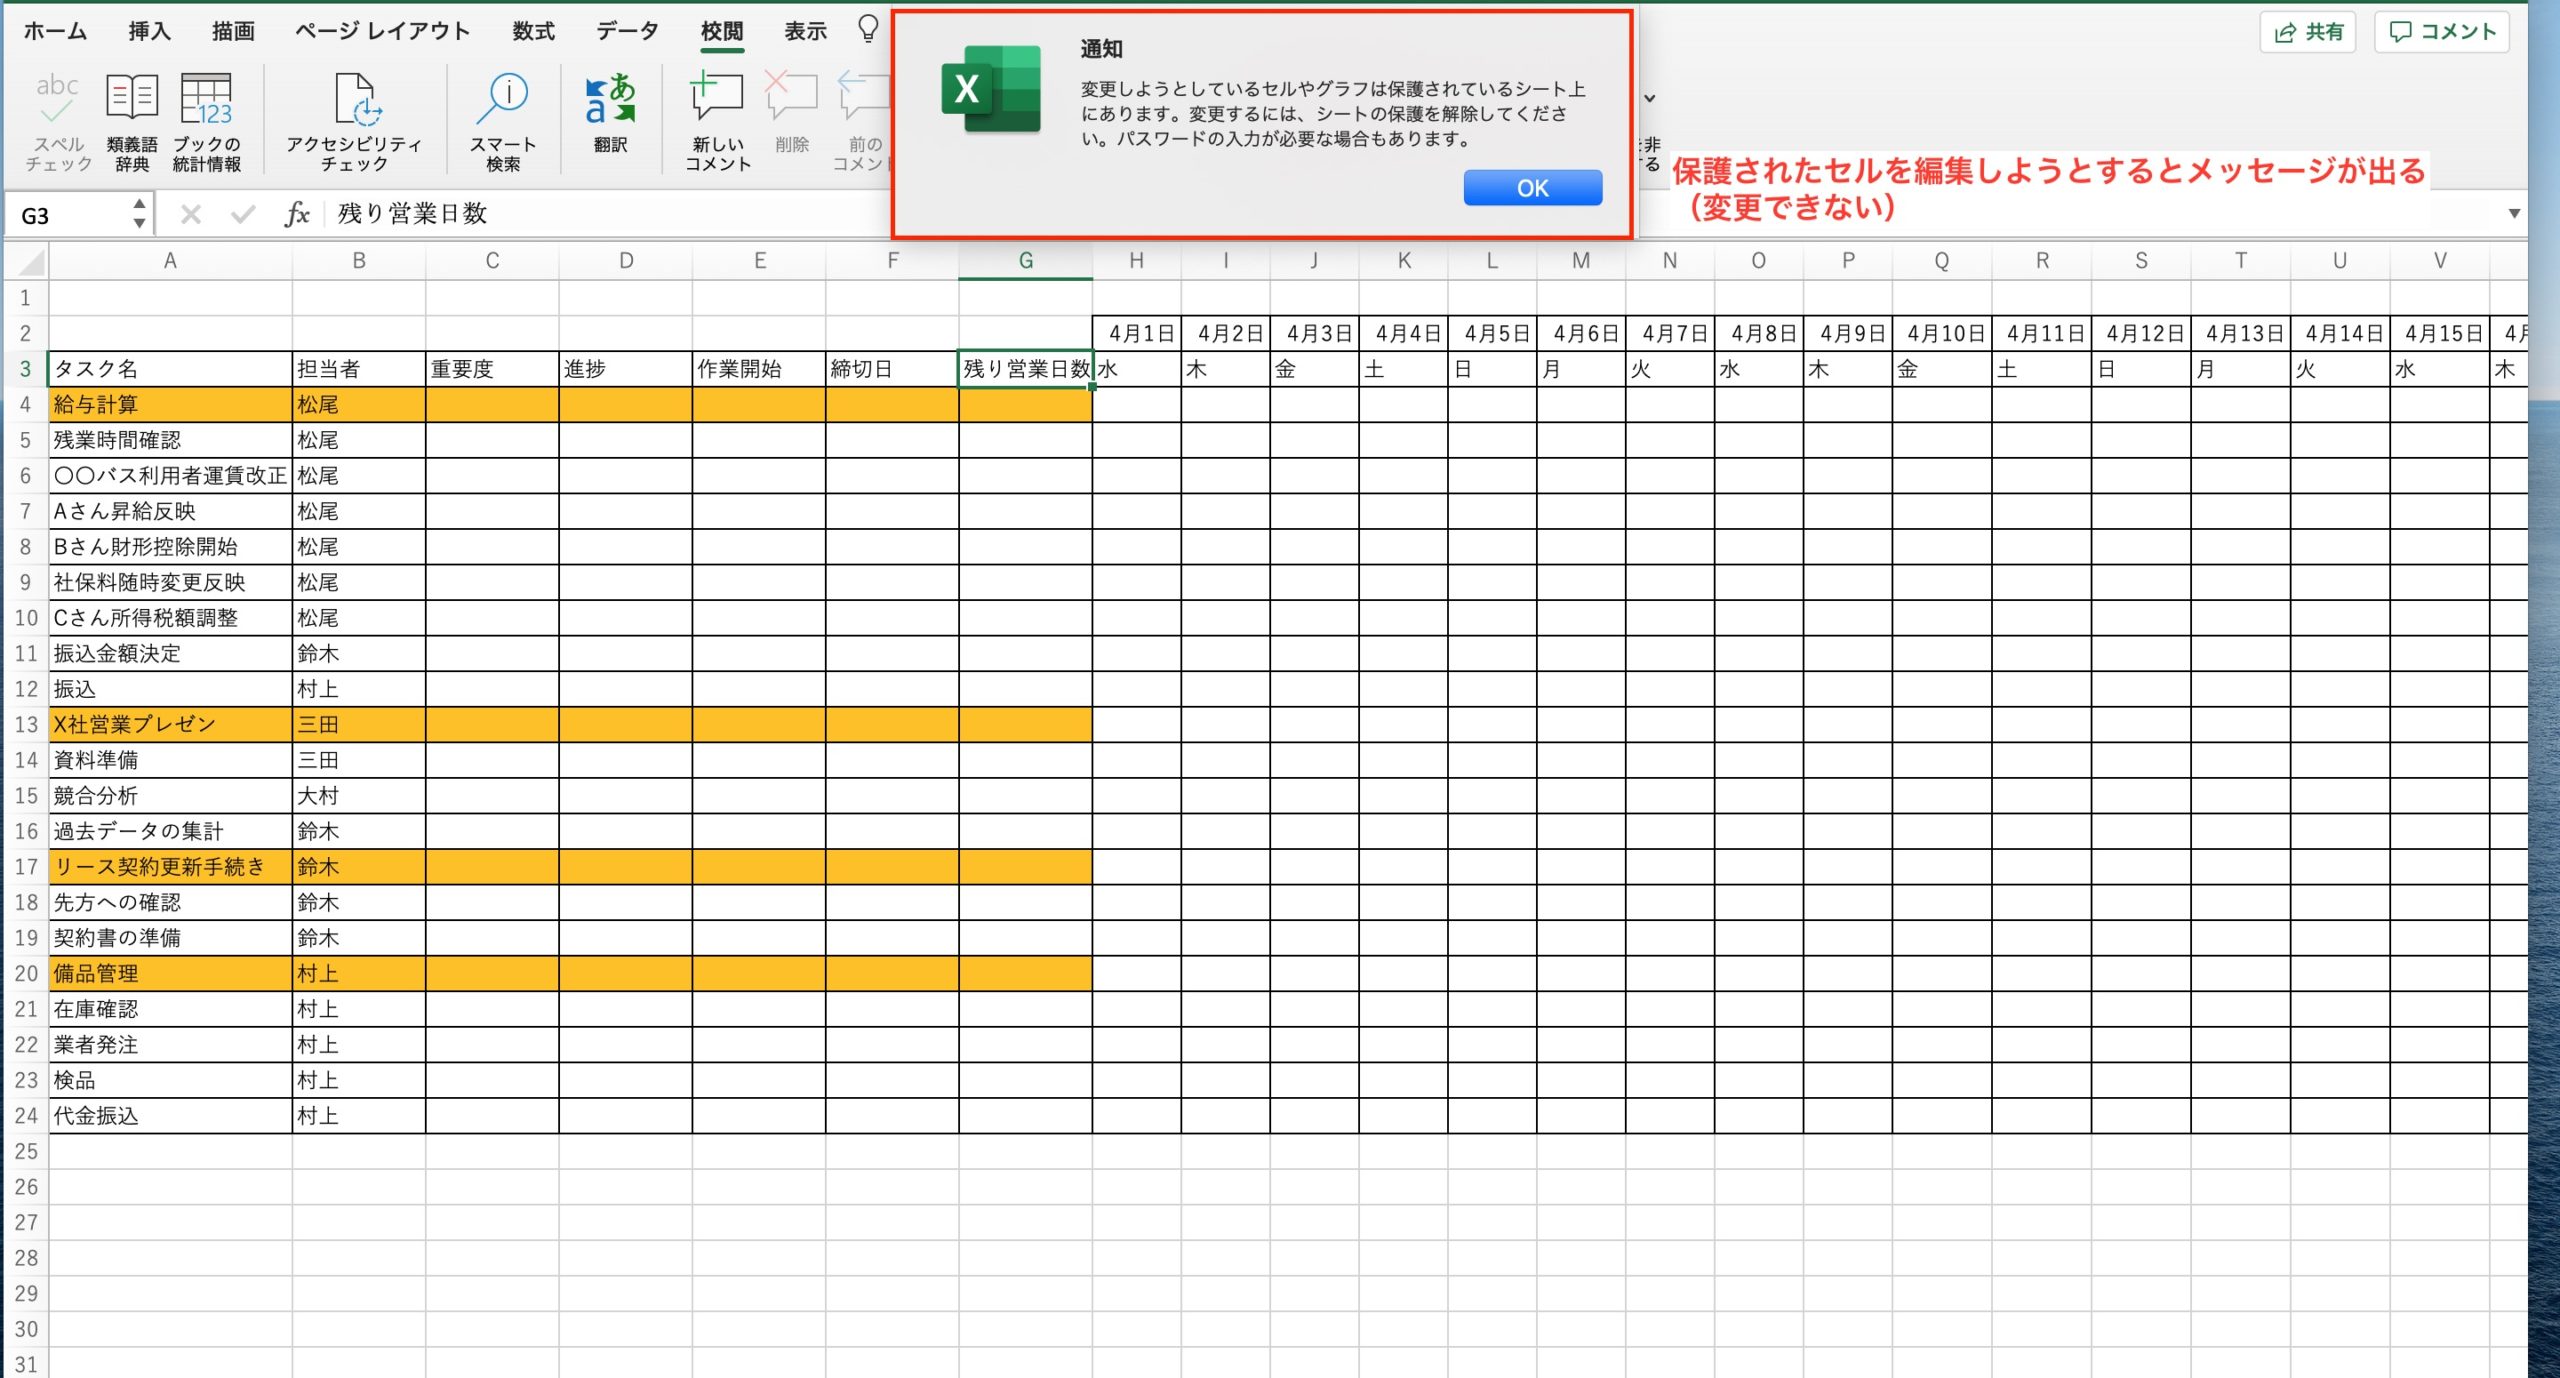Select cell 大村 in the 担当者 column
This screenshot has width=2560, height=1378.
click(x=359, y=796)
